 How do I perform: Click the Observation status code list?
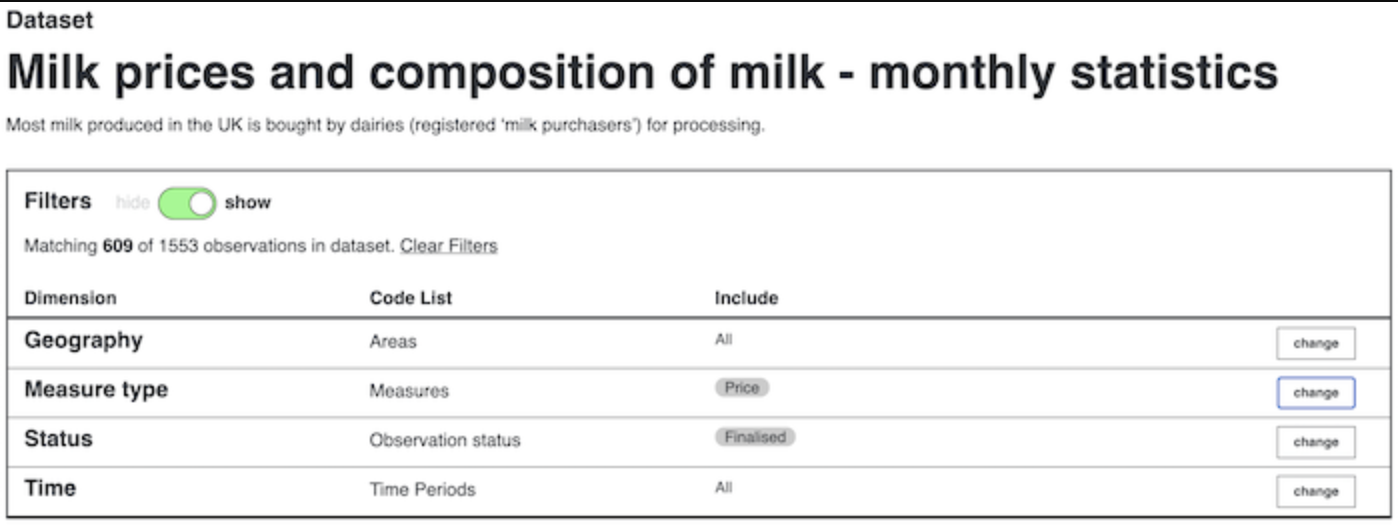[x=445, y=440]
